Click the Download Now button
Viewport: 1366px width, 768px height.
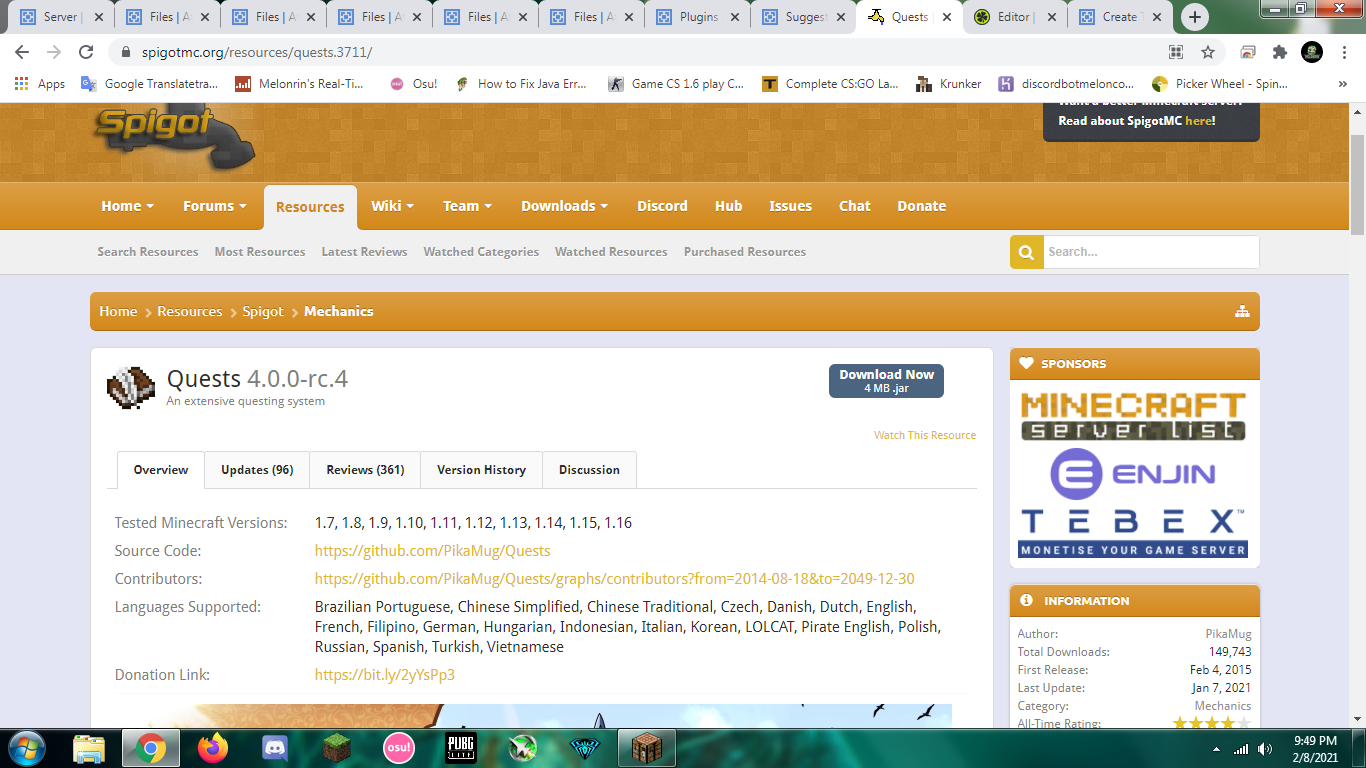(886, 381)
